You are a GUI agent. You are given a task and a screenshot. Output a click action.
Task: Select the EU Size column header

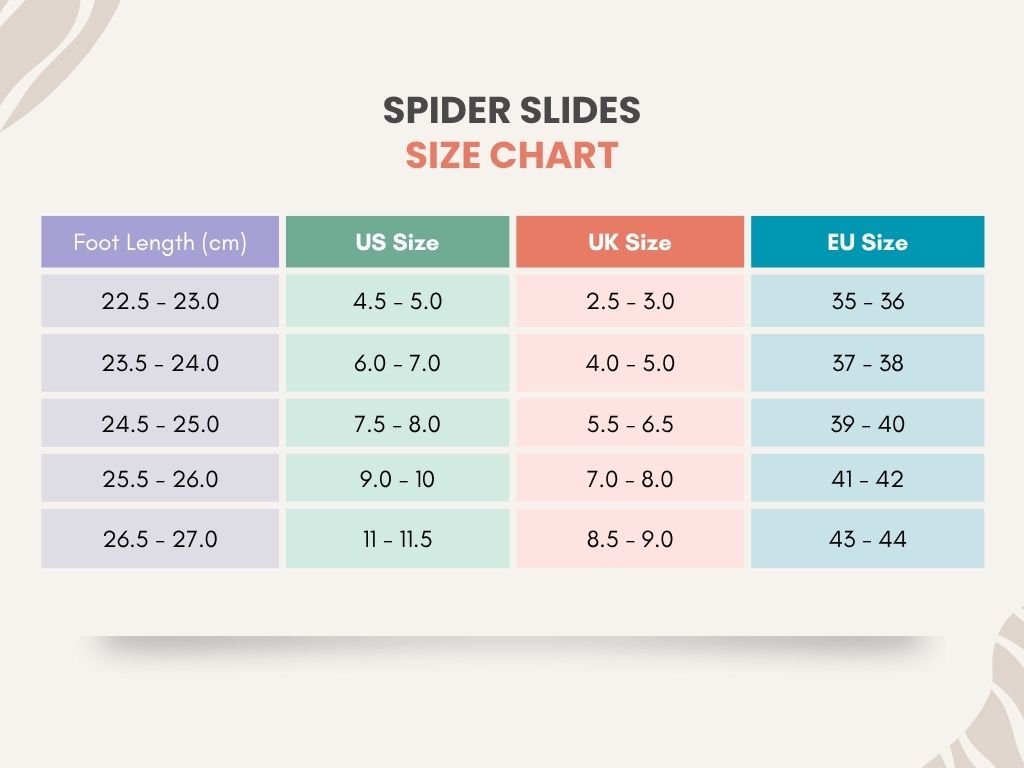[867, 242]
